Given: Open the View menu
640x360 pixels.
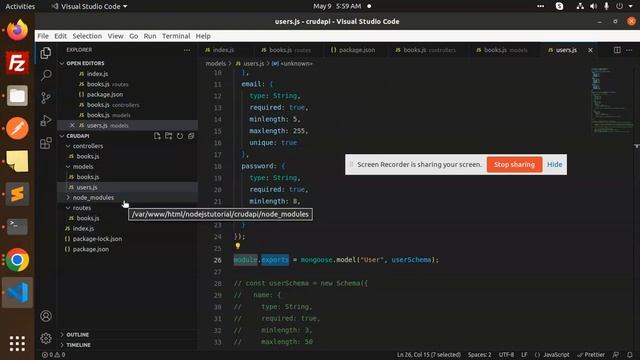Looking at the screenshot, I should click(116, 36).
